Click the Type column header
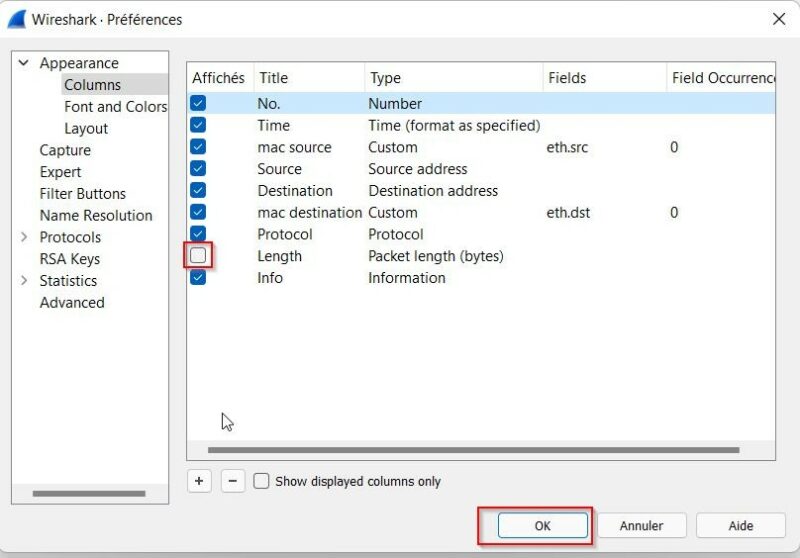The width and height of the screenshot is (800, 558). 454,78
